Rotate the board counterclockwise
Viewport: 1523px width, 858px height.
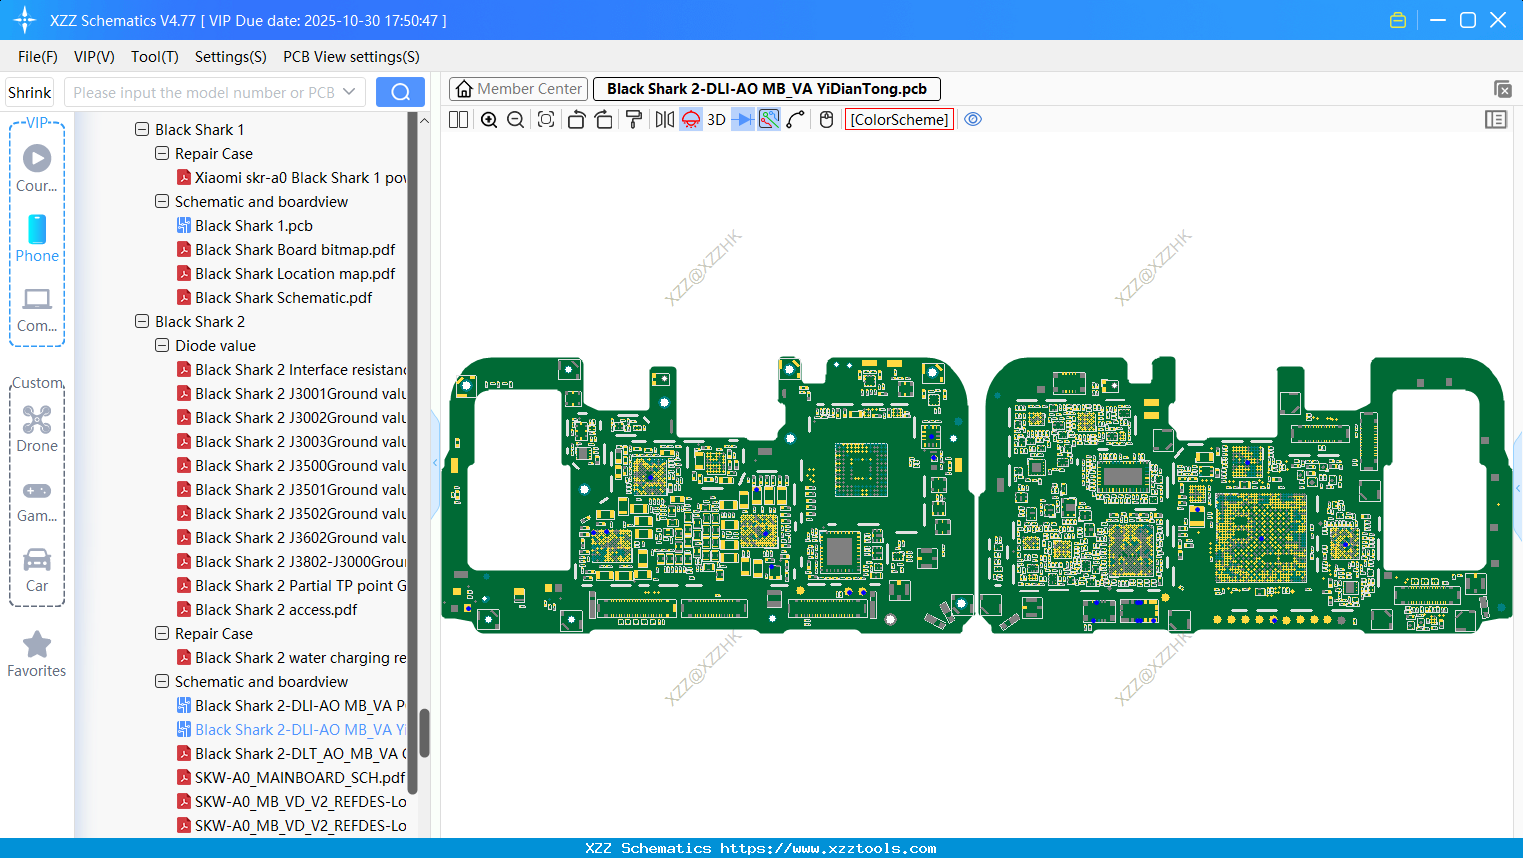(x=576, y=120)
